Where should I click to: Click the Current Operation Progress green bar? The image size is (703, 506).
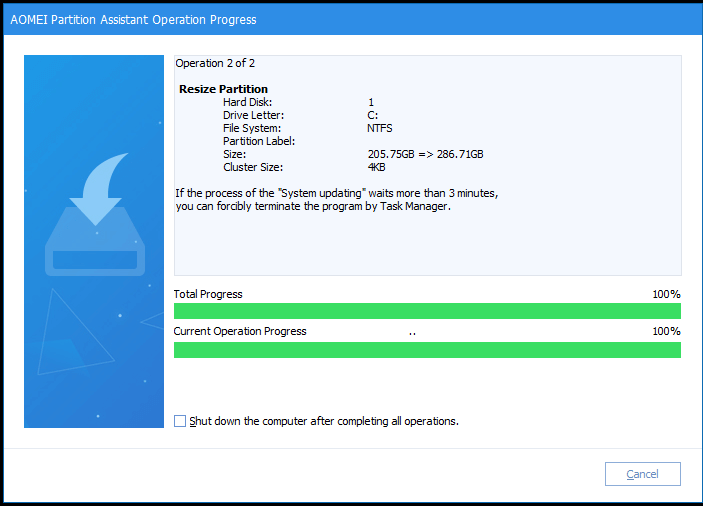[x=427, y=350]
